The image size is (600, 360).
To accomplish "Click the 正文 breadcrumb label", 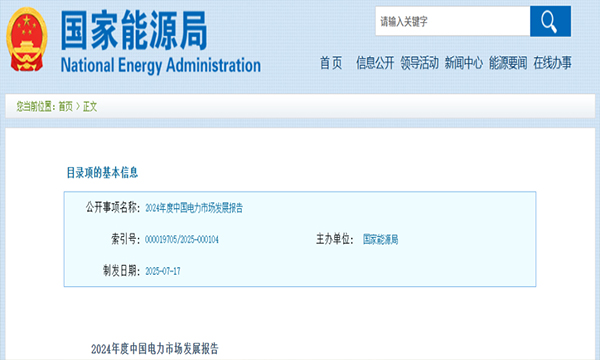I will point(90,106).
